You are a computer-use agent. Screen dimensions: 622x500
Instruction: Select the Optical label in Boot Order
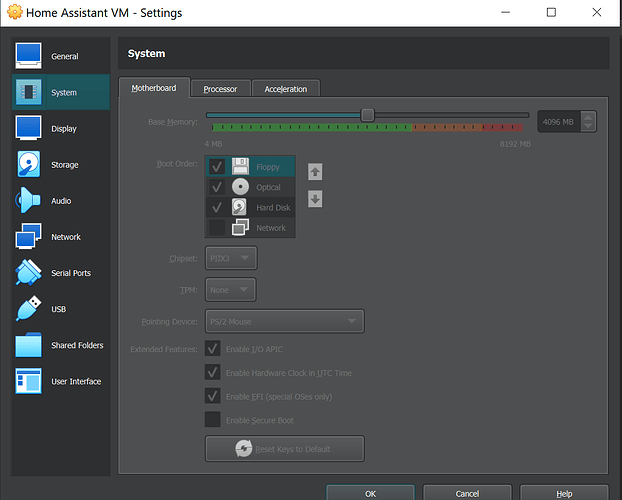click(x=268, y=187)
